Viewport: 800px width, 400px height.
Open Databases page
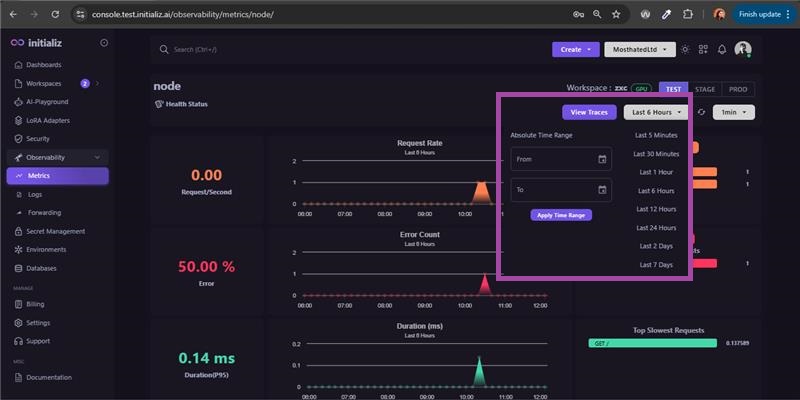[41, 268]
